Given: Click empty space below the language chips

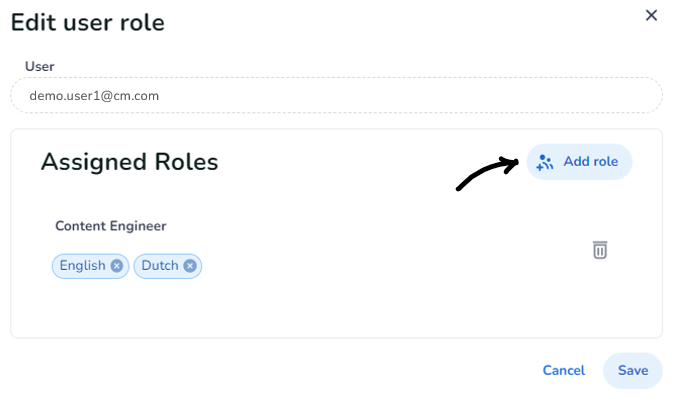Looking at the screenshot, I should point(200,310).
